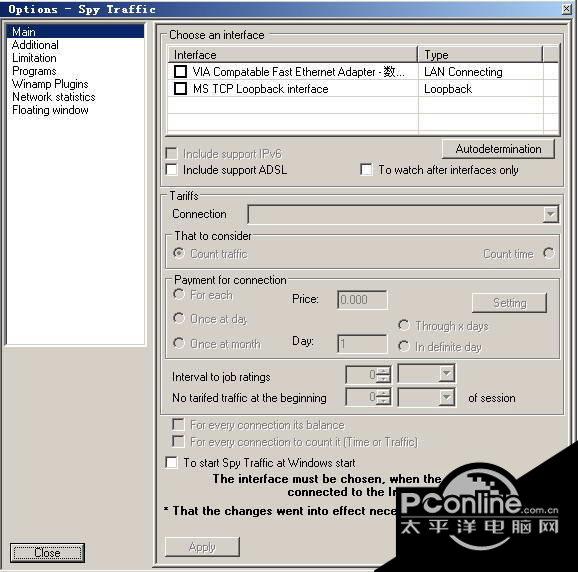Click the Close button
The width and height of the screenshot is (578, 572).
tap(47, 553)
